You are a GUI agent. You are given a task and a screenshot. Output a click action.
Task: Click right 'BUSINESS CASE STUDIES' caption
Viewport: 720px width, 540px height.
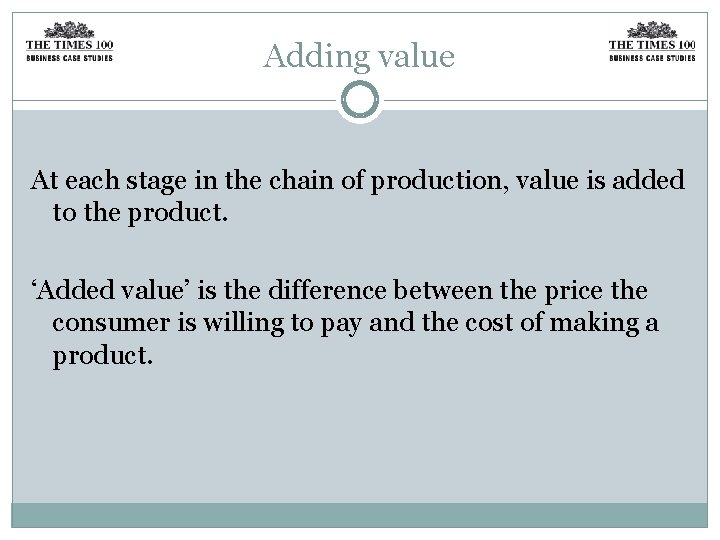tap(652, 58)
